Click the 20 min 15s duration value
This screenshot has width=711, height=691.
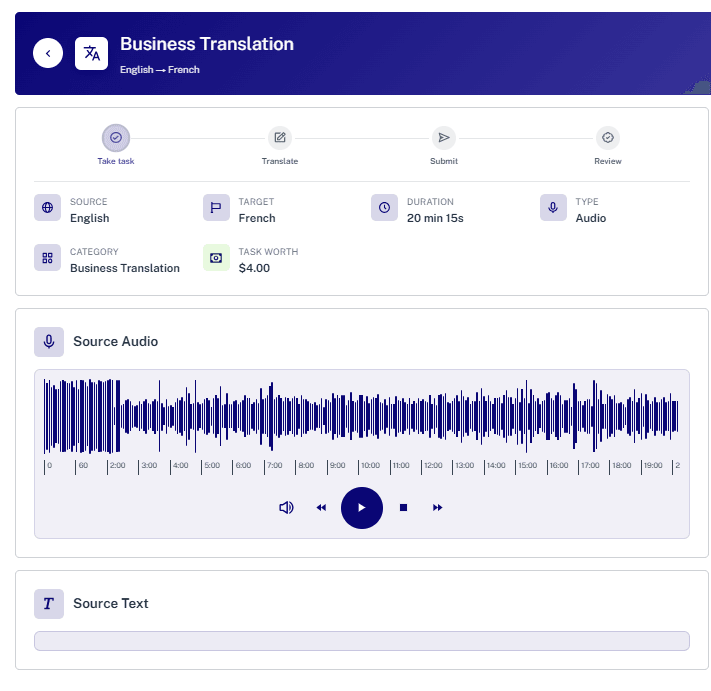click(435, 218)
